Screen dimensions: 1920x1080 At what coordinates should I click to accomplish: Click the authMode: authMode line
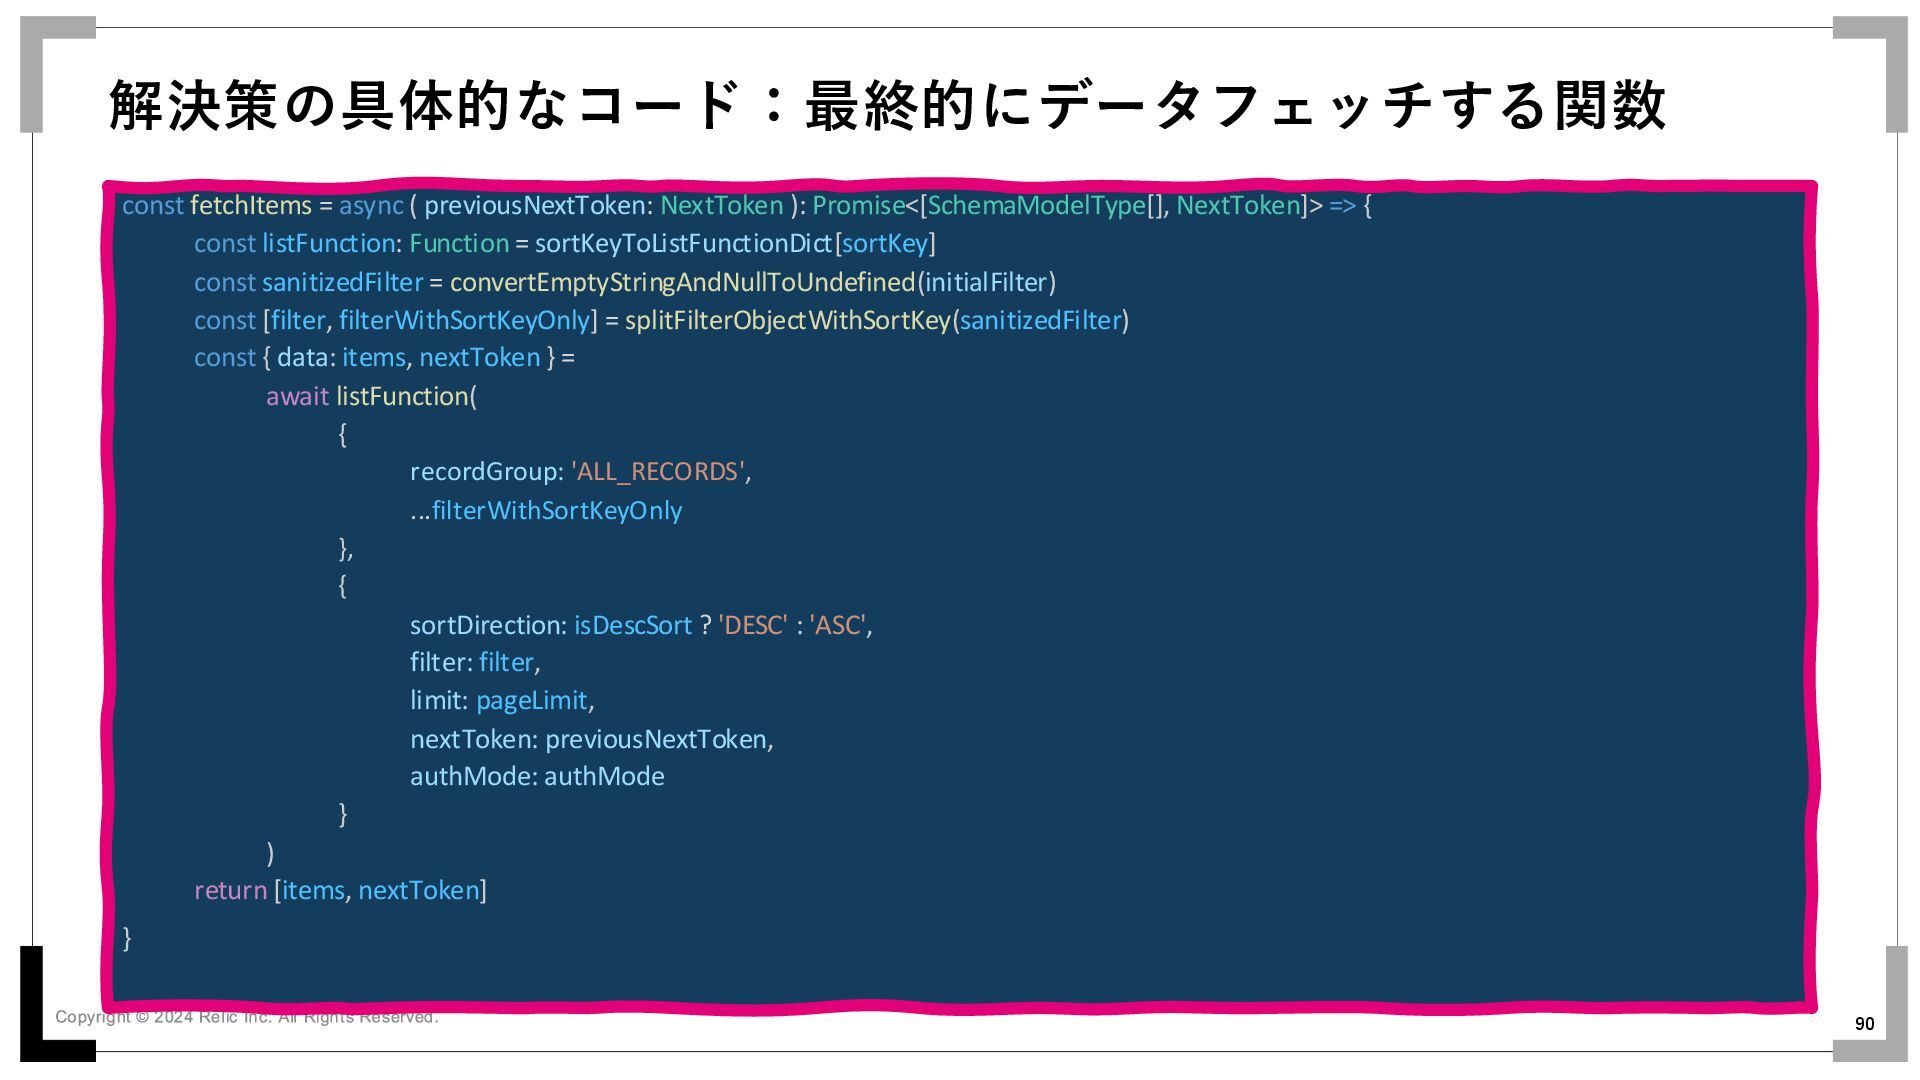point(537,777)
